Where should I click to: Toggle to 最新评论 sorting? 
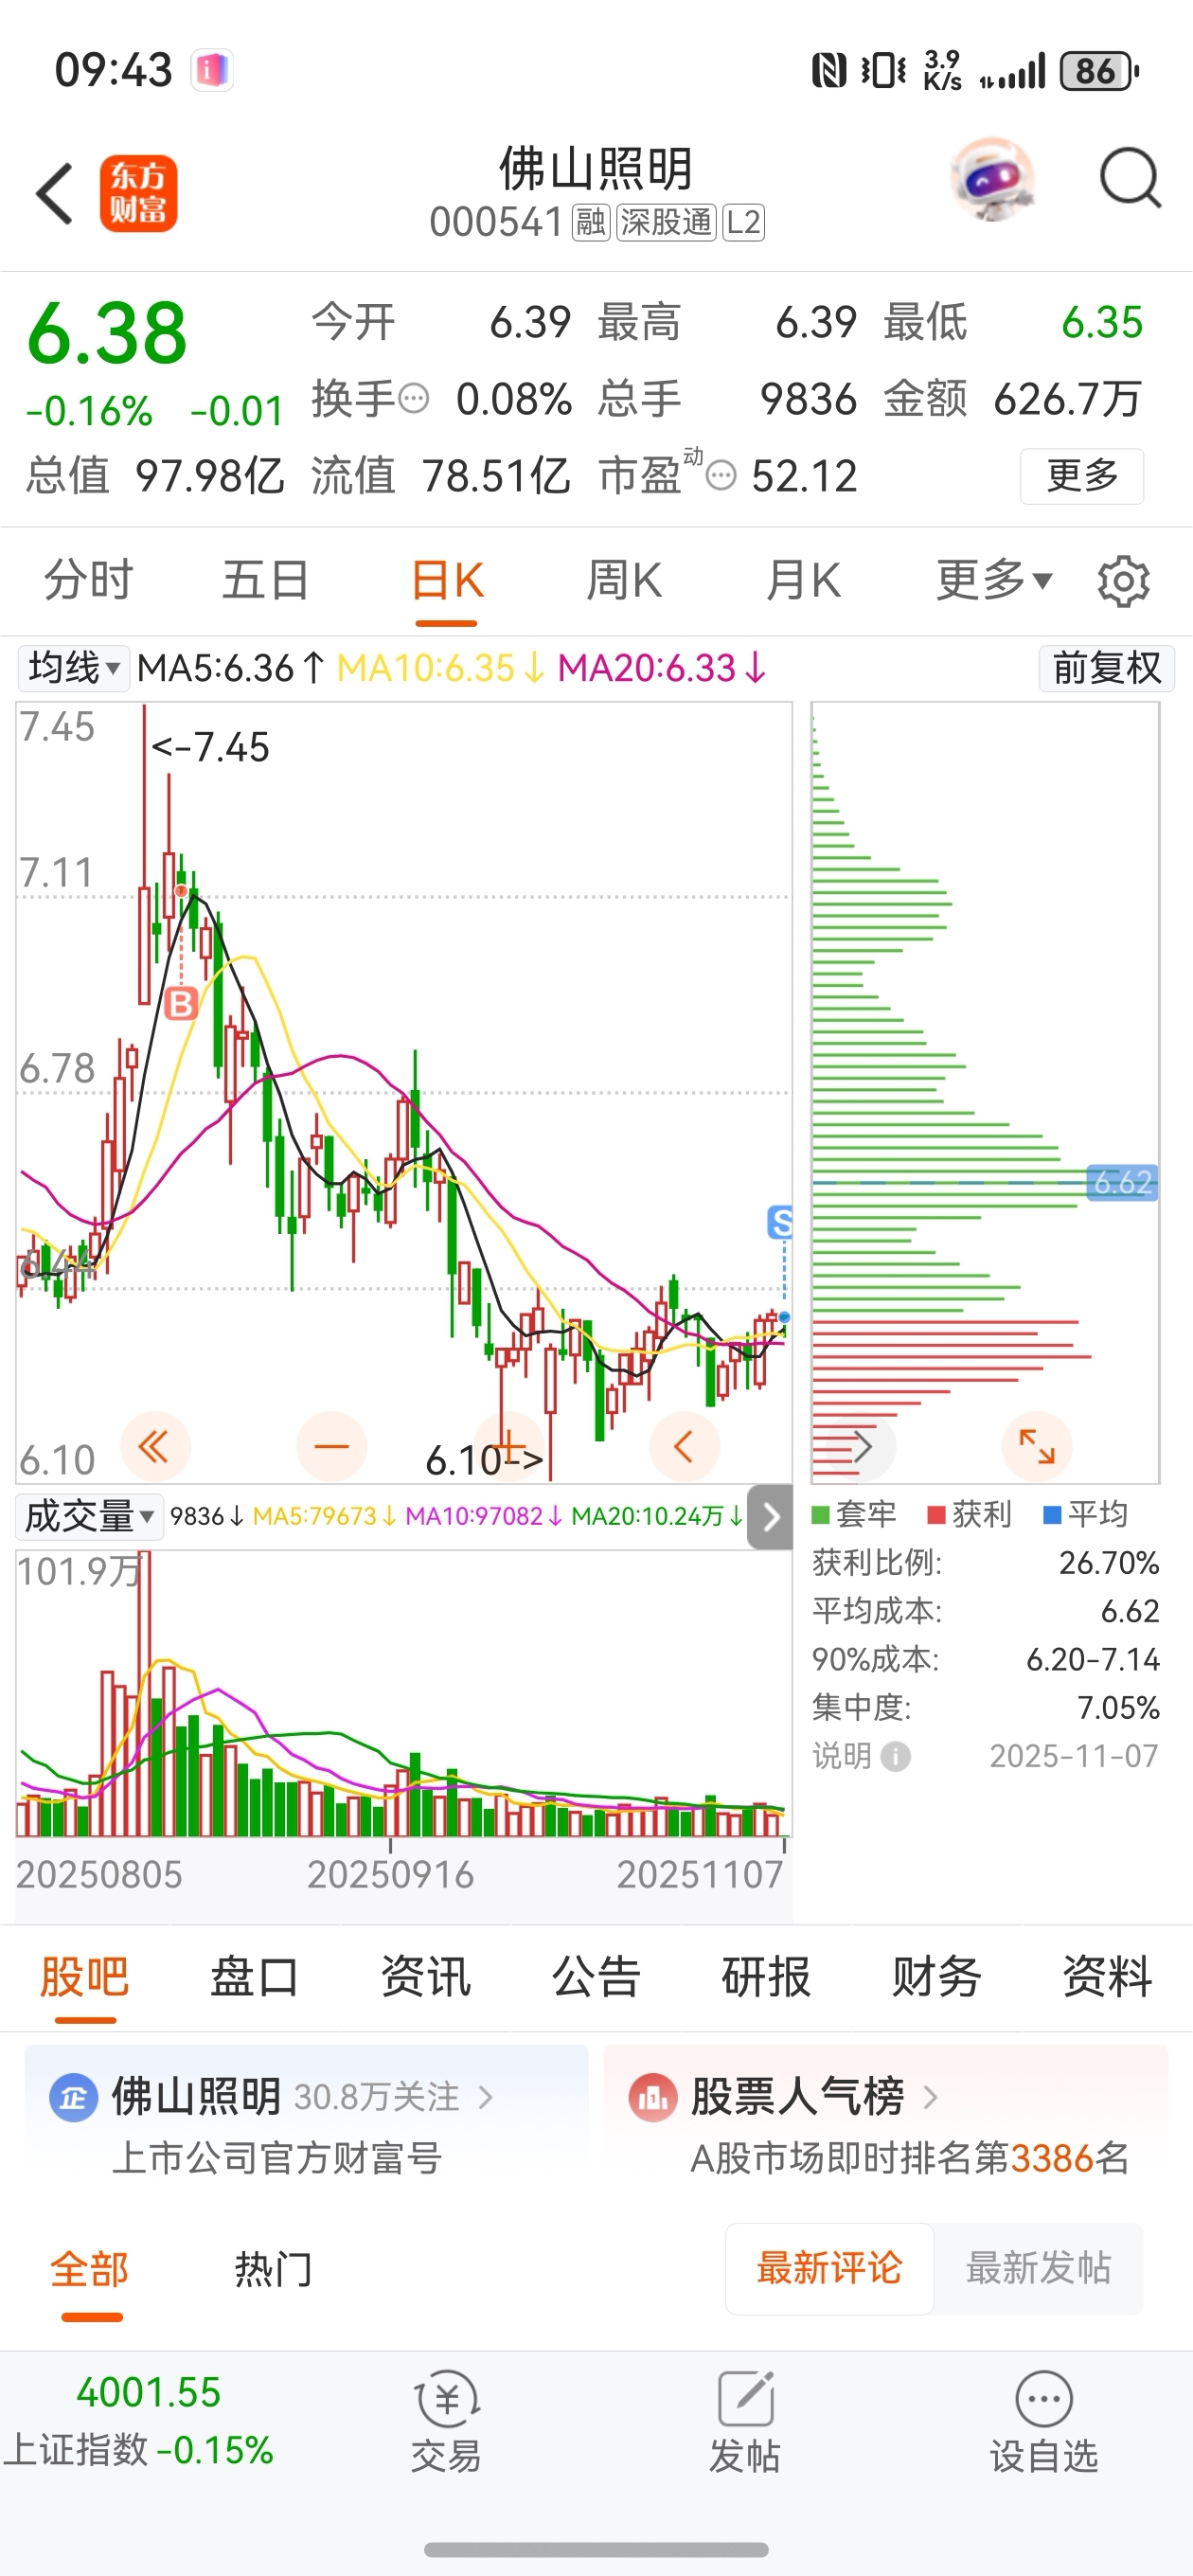click(x=829, y=2268)
